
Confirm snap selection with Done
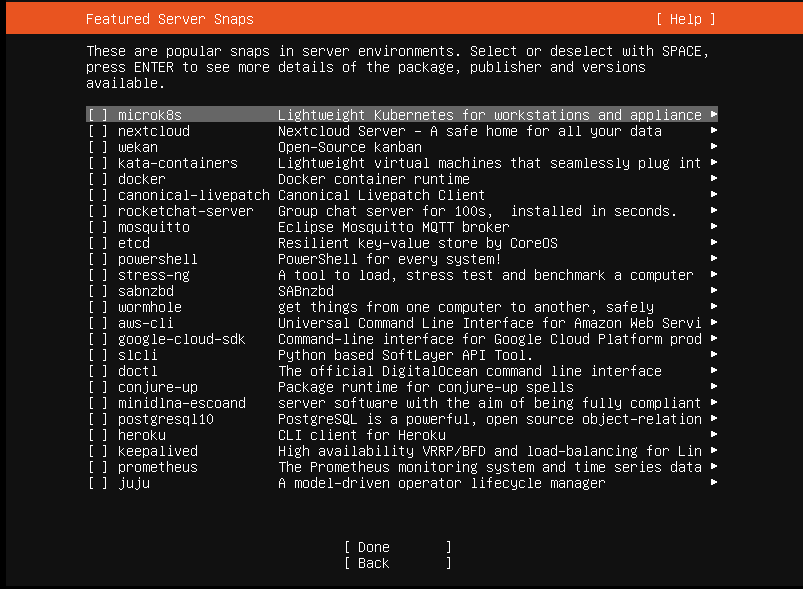point(398,548)
